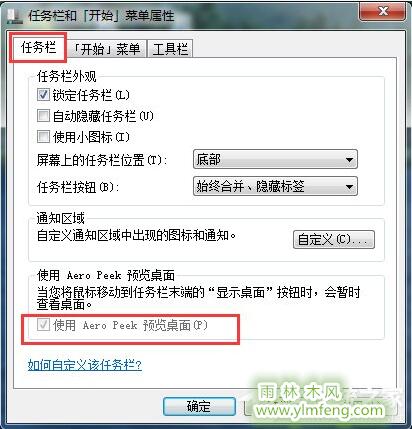Toggle the 使用 Aero Peek 预览桌面 checkbox
This screenshot has width=412, height=429.
43,324
